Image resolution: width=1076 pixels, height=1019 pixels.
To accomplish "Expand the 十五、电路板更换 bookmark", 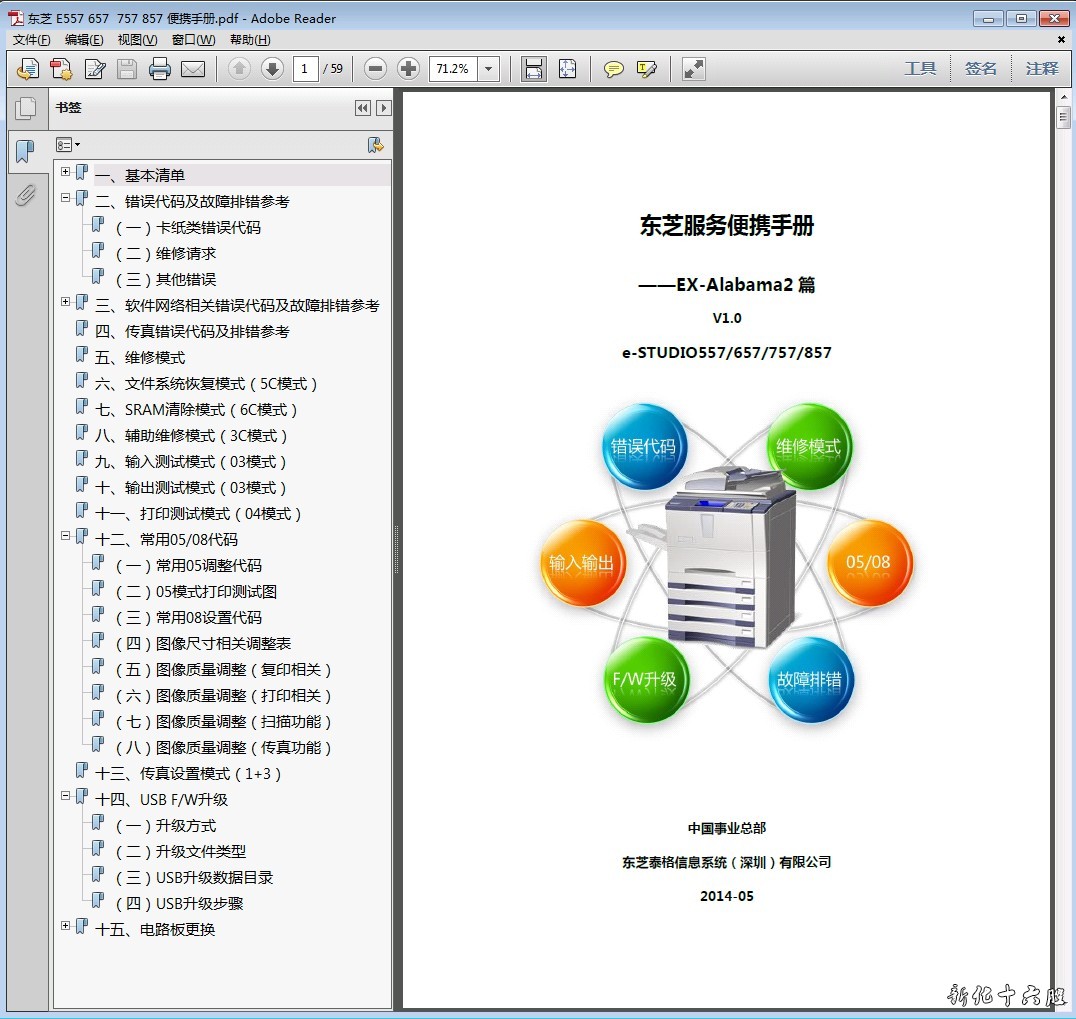I will [x=66, y=926].
